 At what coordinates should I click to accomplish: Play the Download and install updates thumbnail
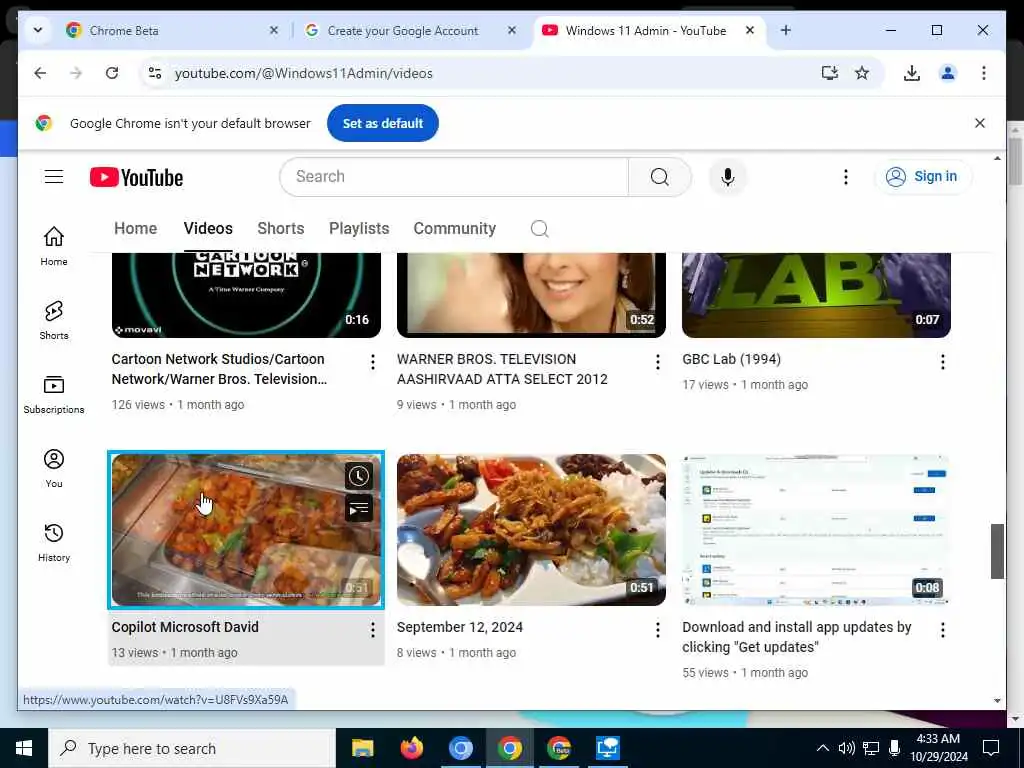tap(816, 530)
